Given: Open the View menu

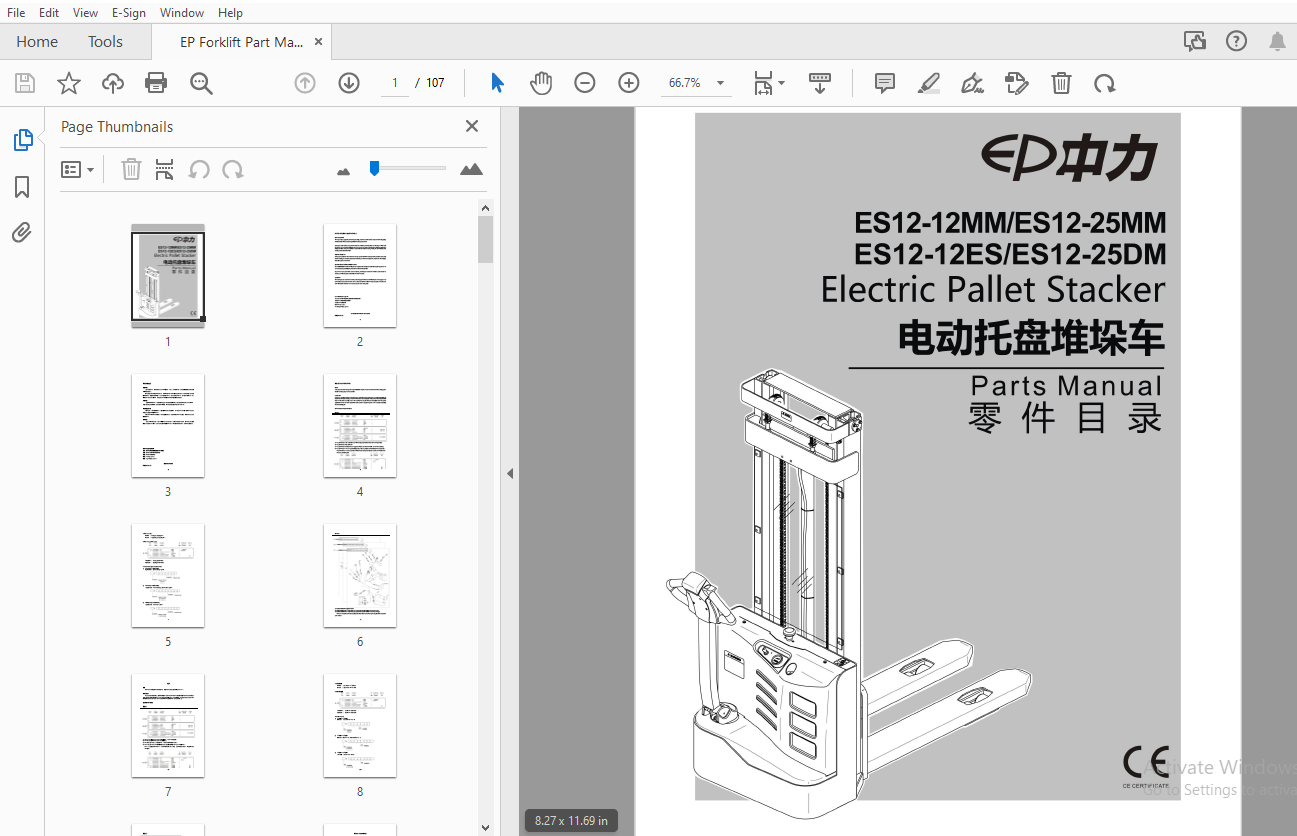Looking at the screenshot, I should (86, 13).
